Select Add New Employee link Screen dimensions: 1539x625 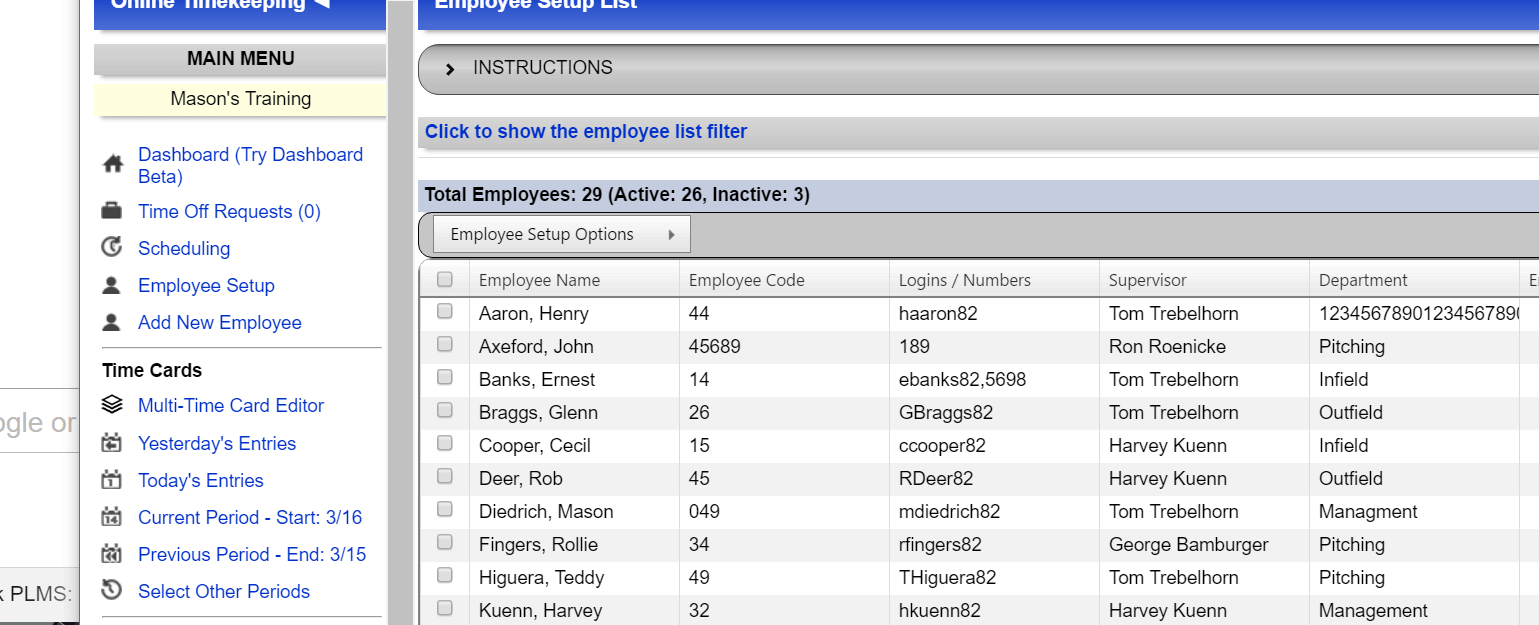pos(220,322)
